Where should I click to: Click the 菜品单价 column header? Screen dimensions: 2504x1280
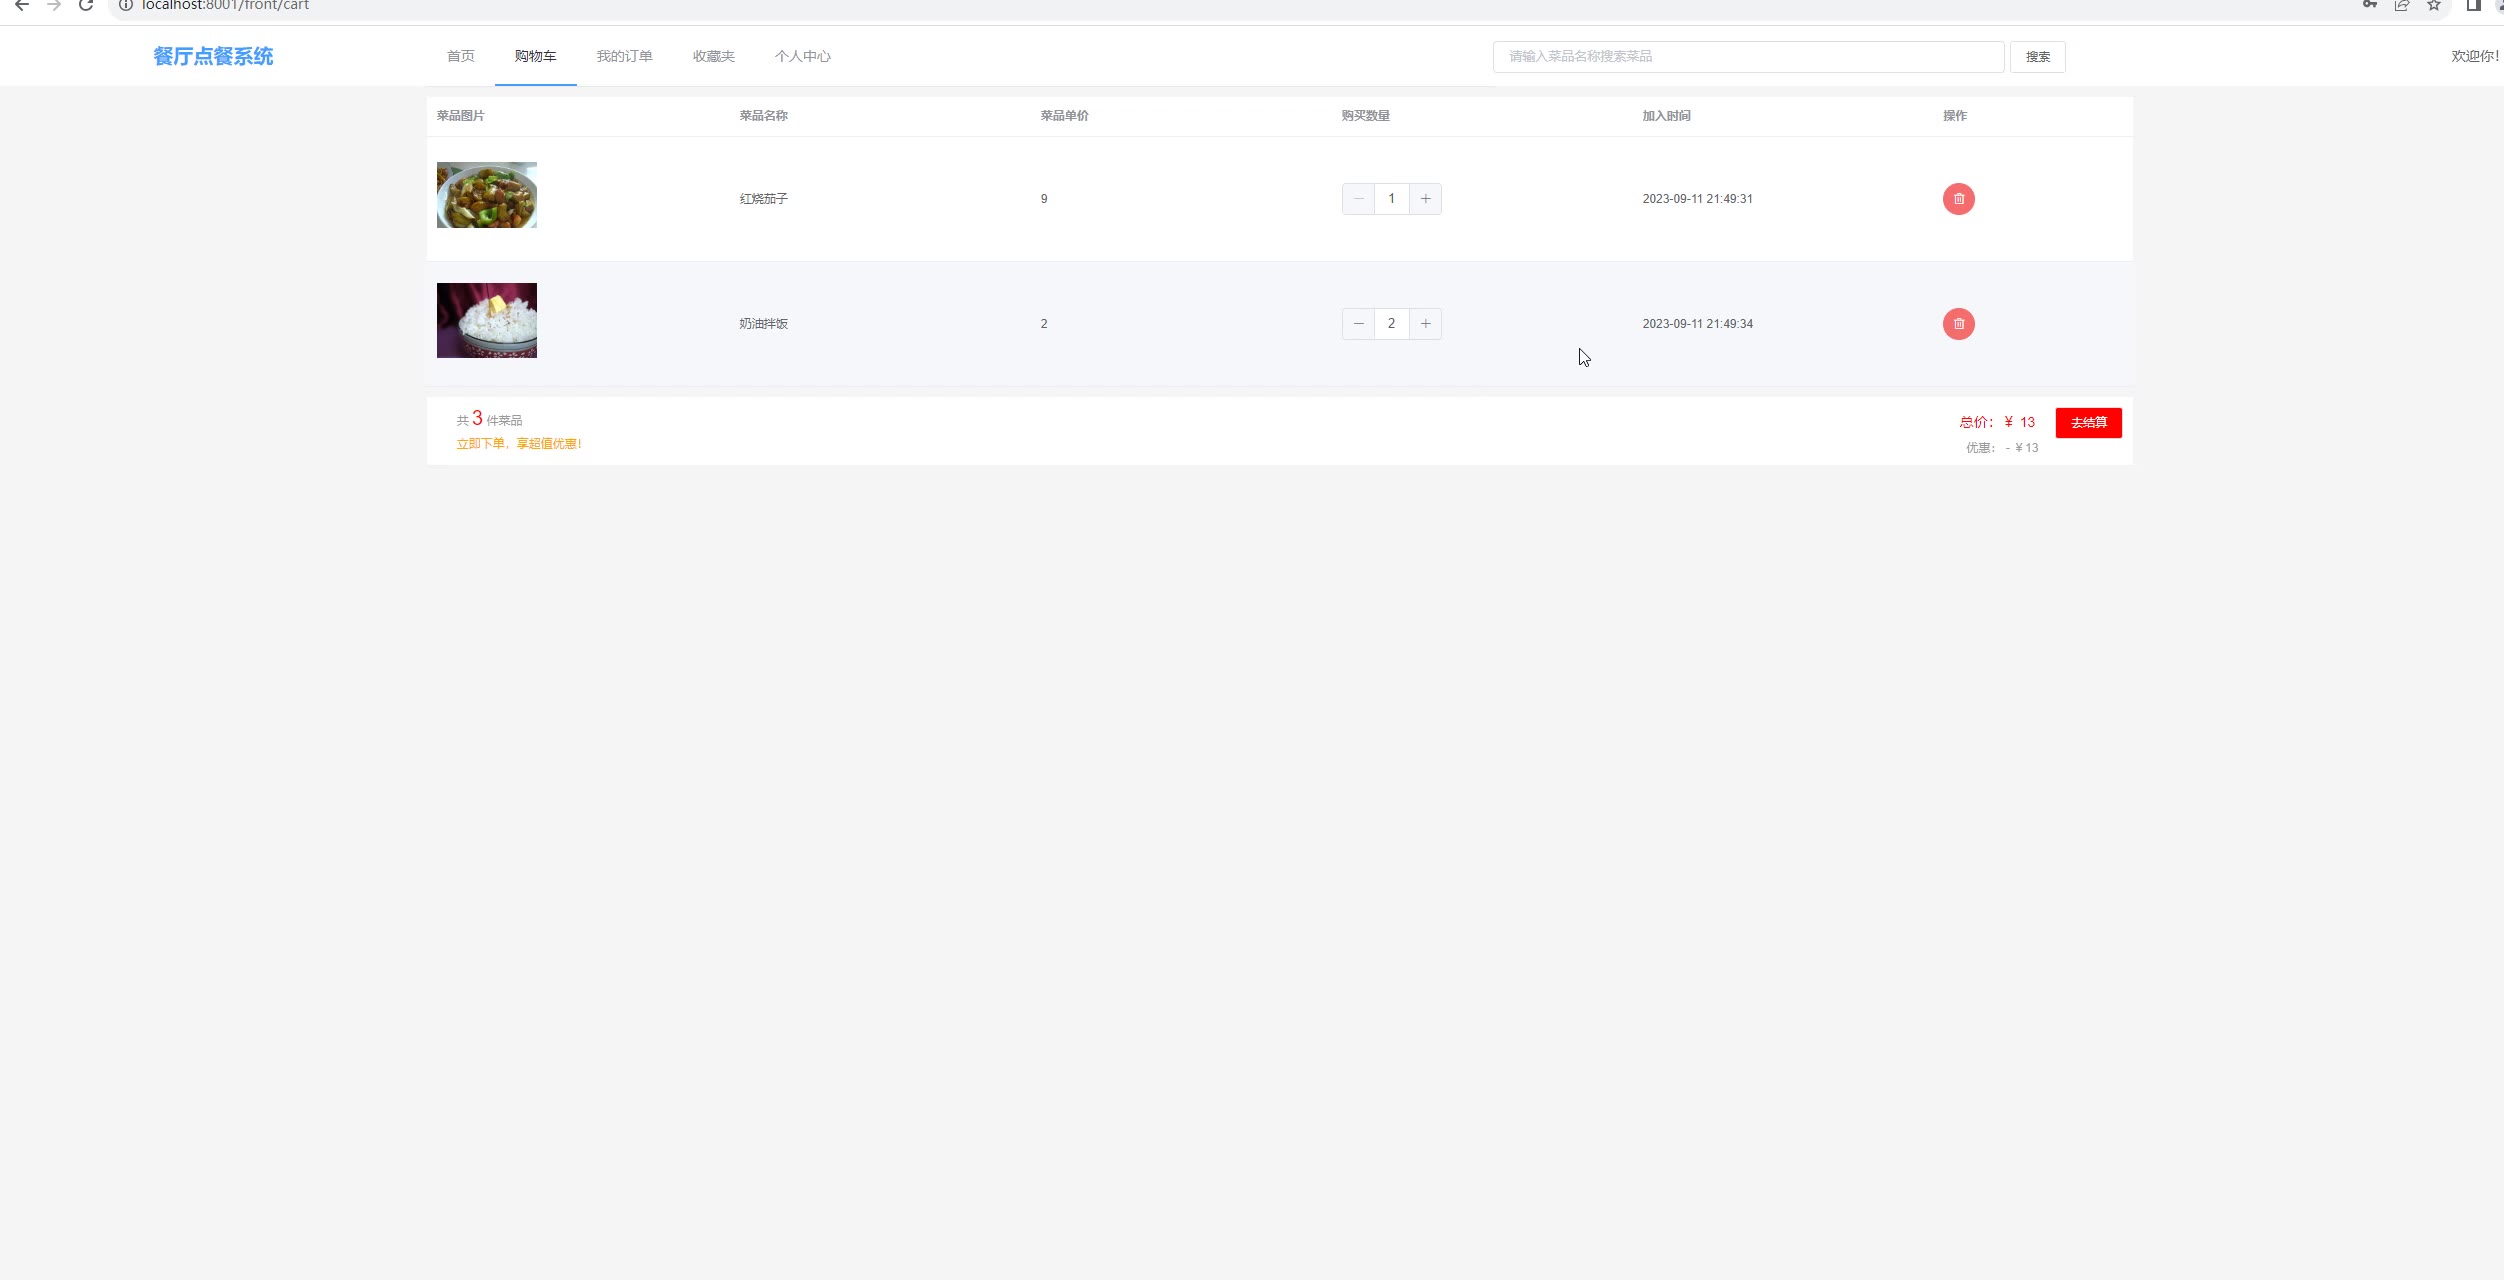click(1064, 116)
